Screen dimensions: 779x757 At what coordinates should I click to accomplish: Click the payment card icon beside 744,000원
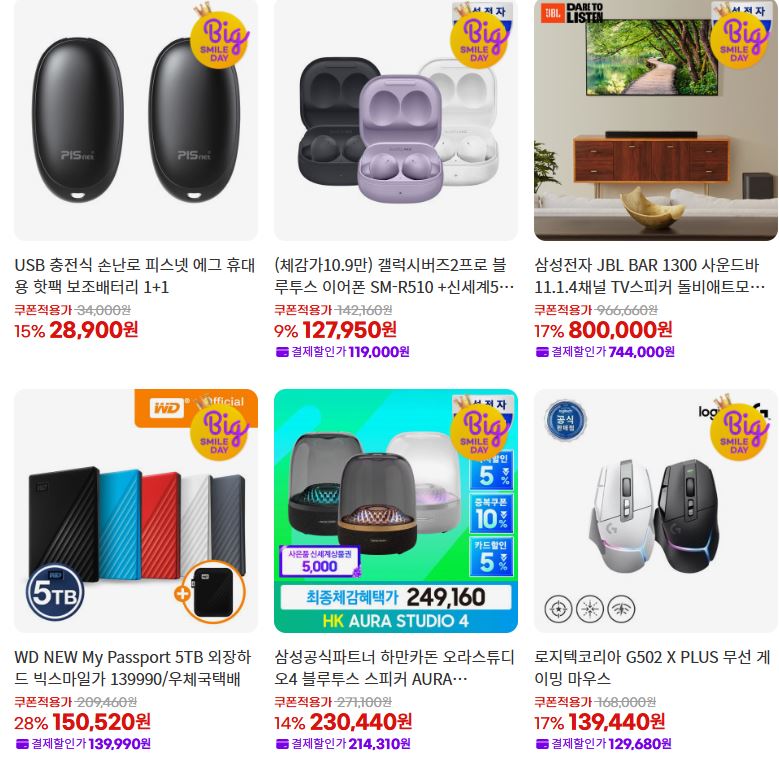point(542,352)
